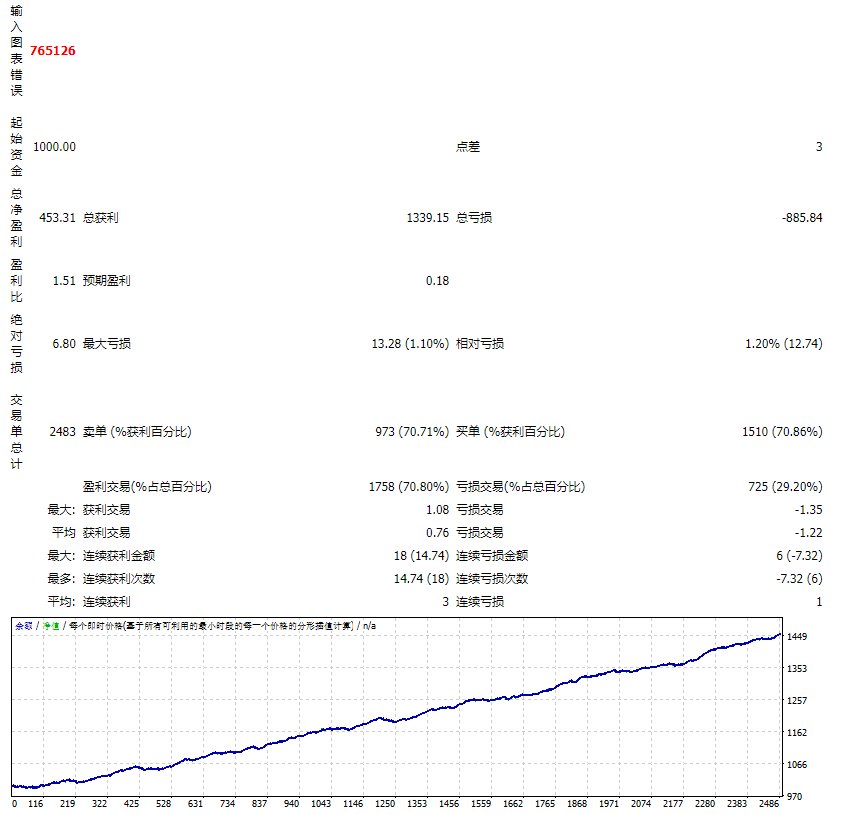The image size is (845, 815).
Task: Click the 绝对亏损 vertical label
Action: pyautogui.click(x=17, y=344)
